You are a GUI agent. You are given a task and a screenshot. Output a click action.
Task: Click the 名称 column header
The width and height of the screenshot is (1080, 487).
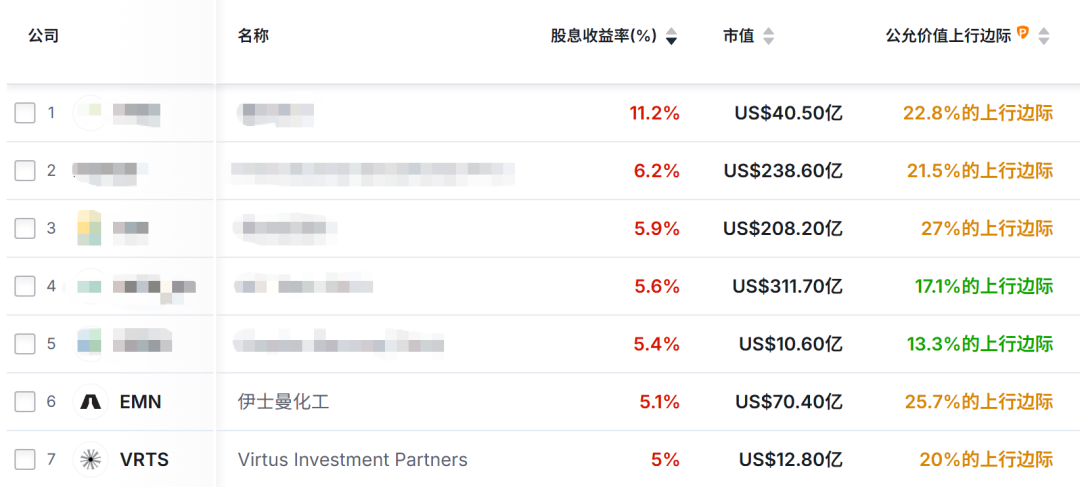253,36
